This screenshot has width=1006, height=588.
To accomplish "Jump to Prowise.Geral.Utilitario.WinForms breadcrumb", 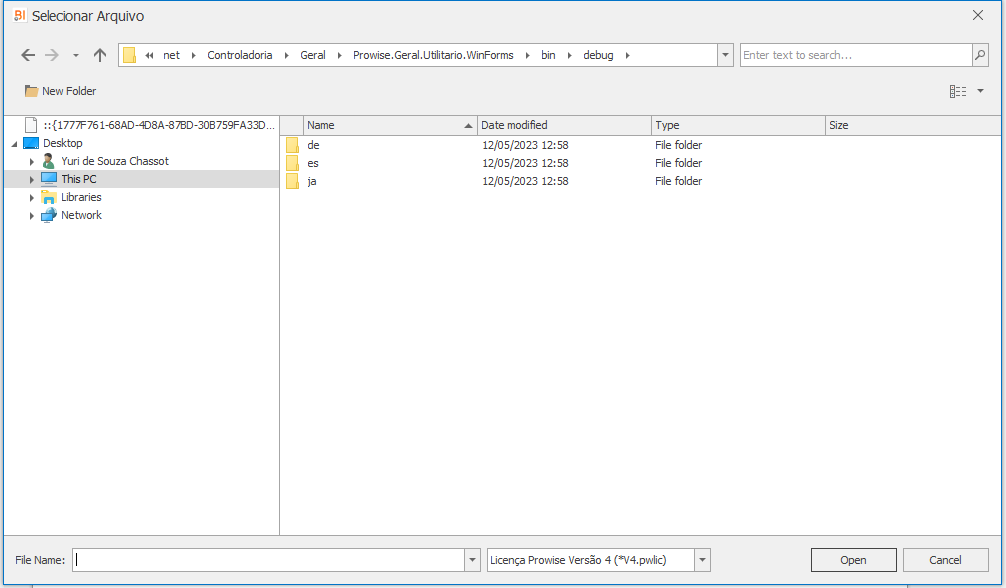I will click(433, 55).
